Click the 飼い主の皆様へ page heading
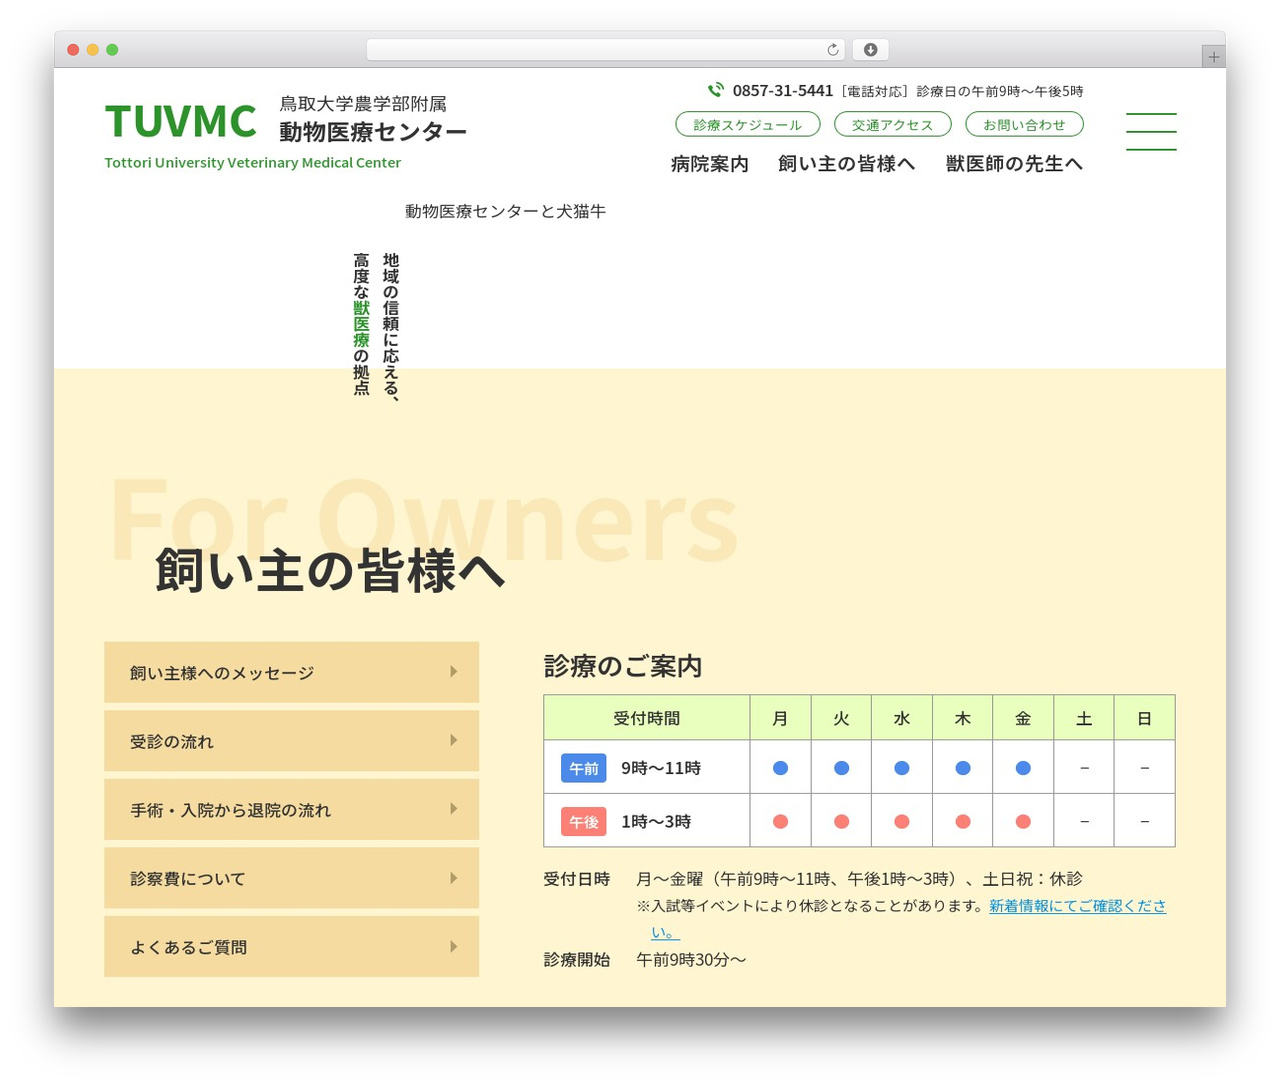Image resolution: width=1280 pixels, height=1084 pixels. (x=330, y=571)
